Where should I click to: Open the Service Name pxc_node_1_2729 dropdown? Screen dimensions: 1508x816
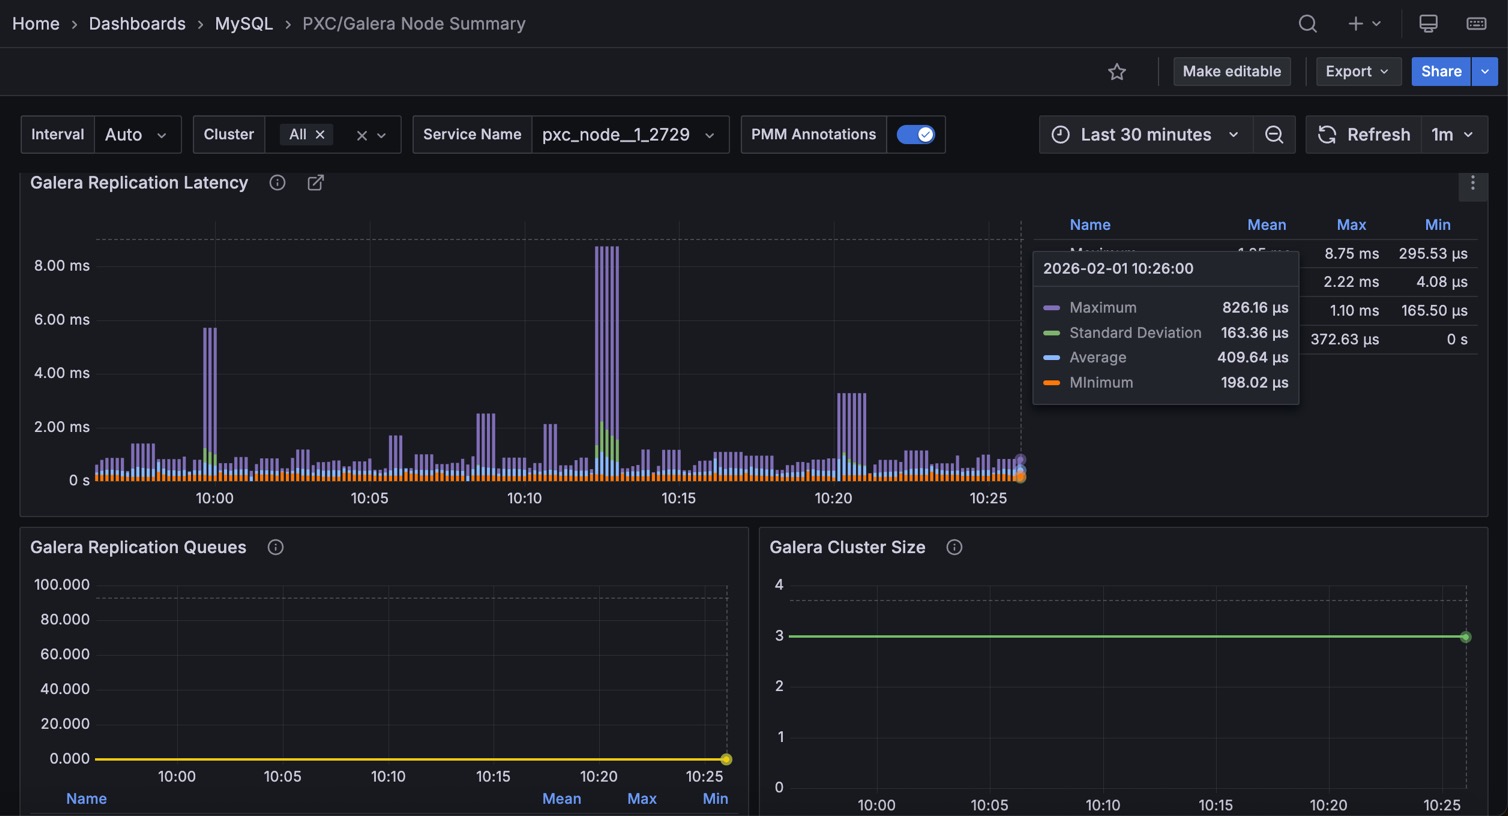point(629,134)
